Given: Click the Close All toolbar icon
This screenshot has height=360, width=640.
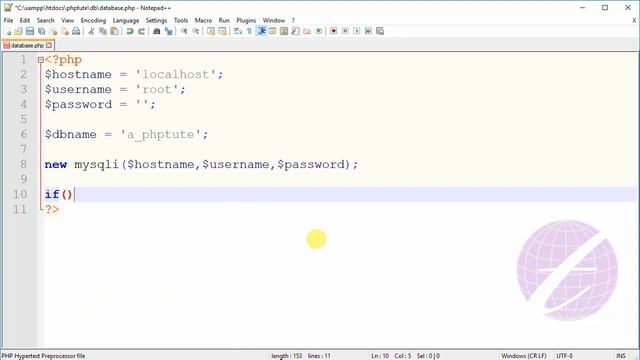Looking at the screenshot, I should pos(64,31).
